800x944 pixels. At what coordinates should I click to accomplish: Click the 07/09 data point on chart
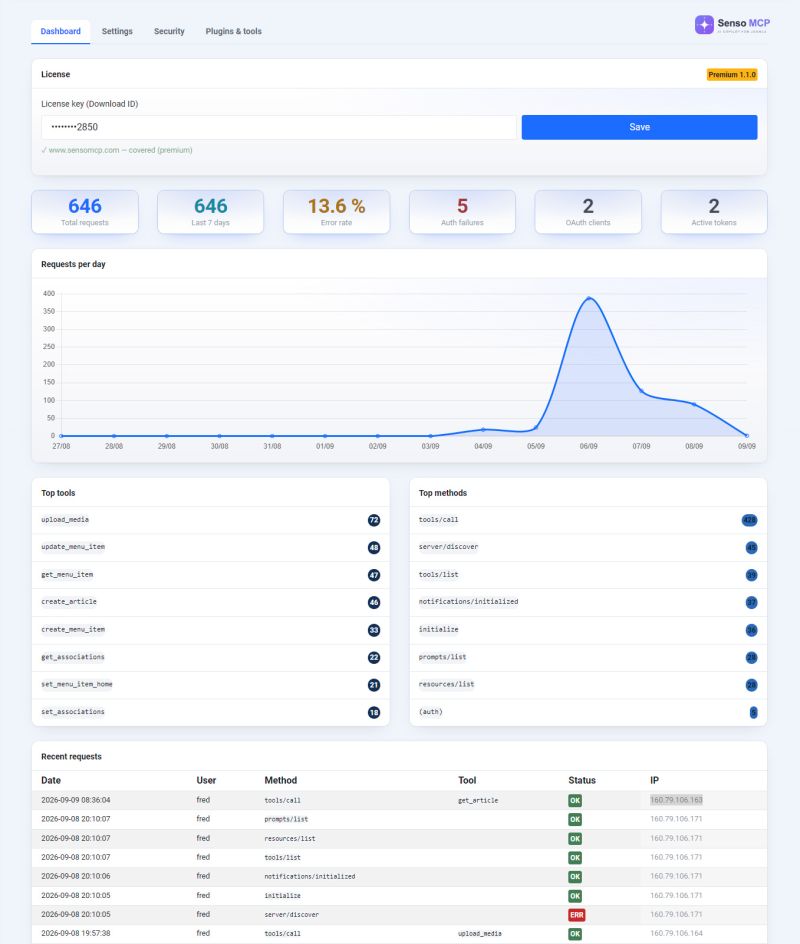pos(642,391)
